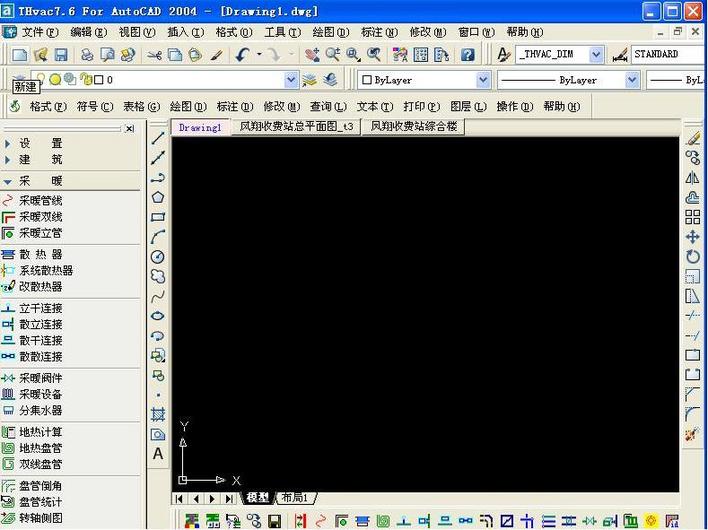Open the undo history dropdown arrow
This screenshot has width=708, height=530.
259,54
